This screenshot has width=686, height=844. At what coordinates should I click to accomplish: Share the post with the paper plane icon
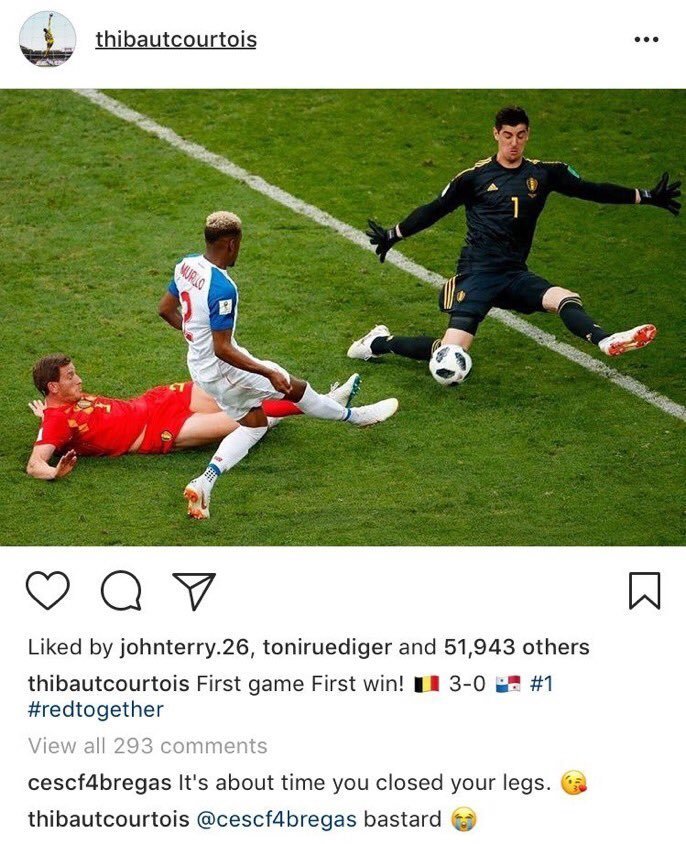click(x=194, y=591)
